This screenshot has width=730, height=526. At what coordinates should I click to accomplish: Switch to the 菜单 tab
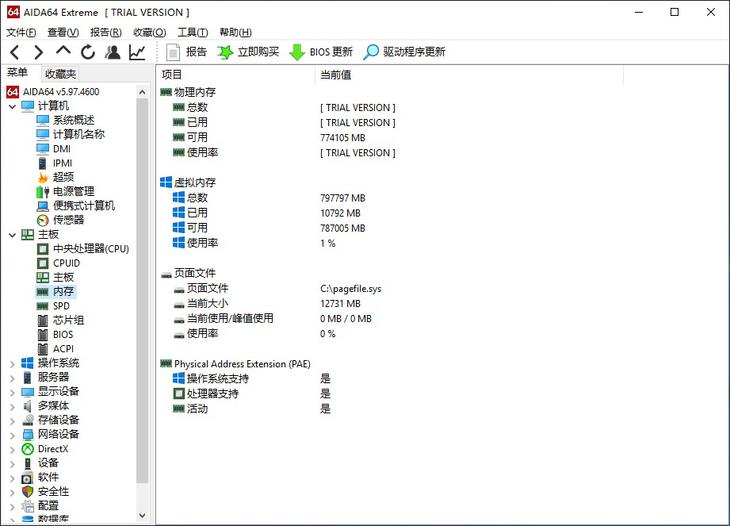17,73
